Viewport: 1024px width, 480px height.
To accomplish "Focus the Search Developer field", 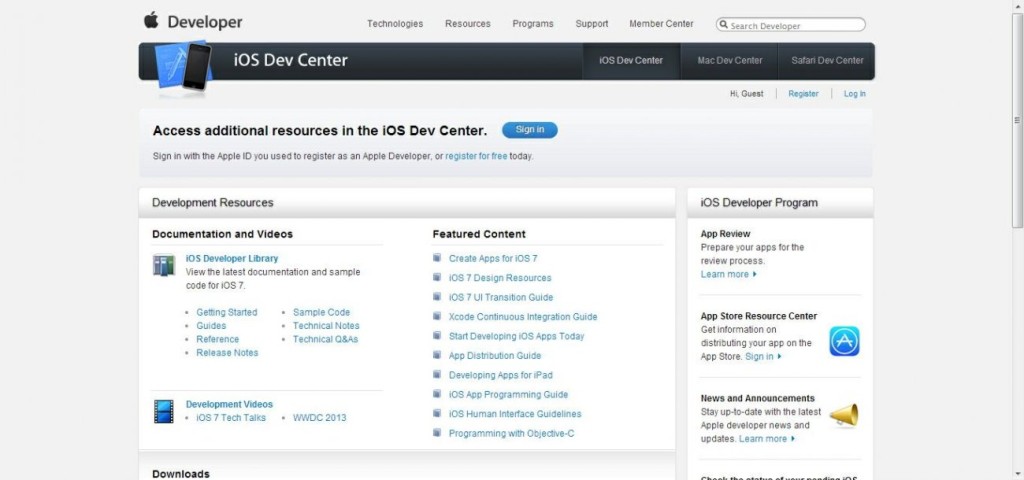I will (x=795, y=25).
